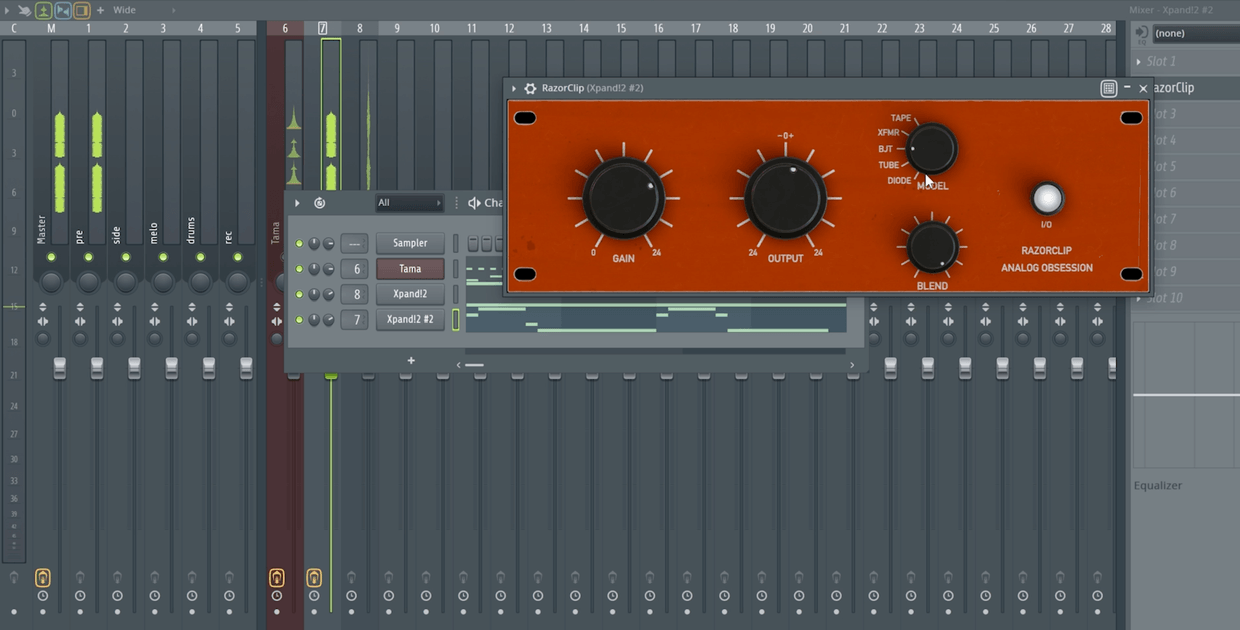This screenshot has height=630, width=1240.
Task: Select DIODE model label
Action: click(899, 181)
